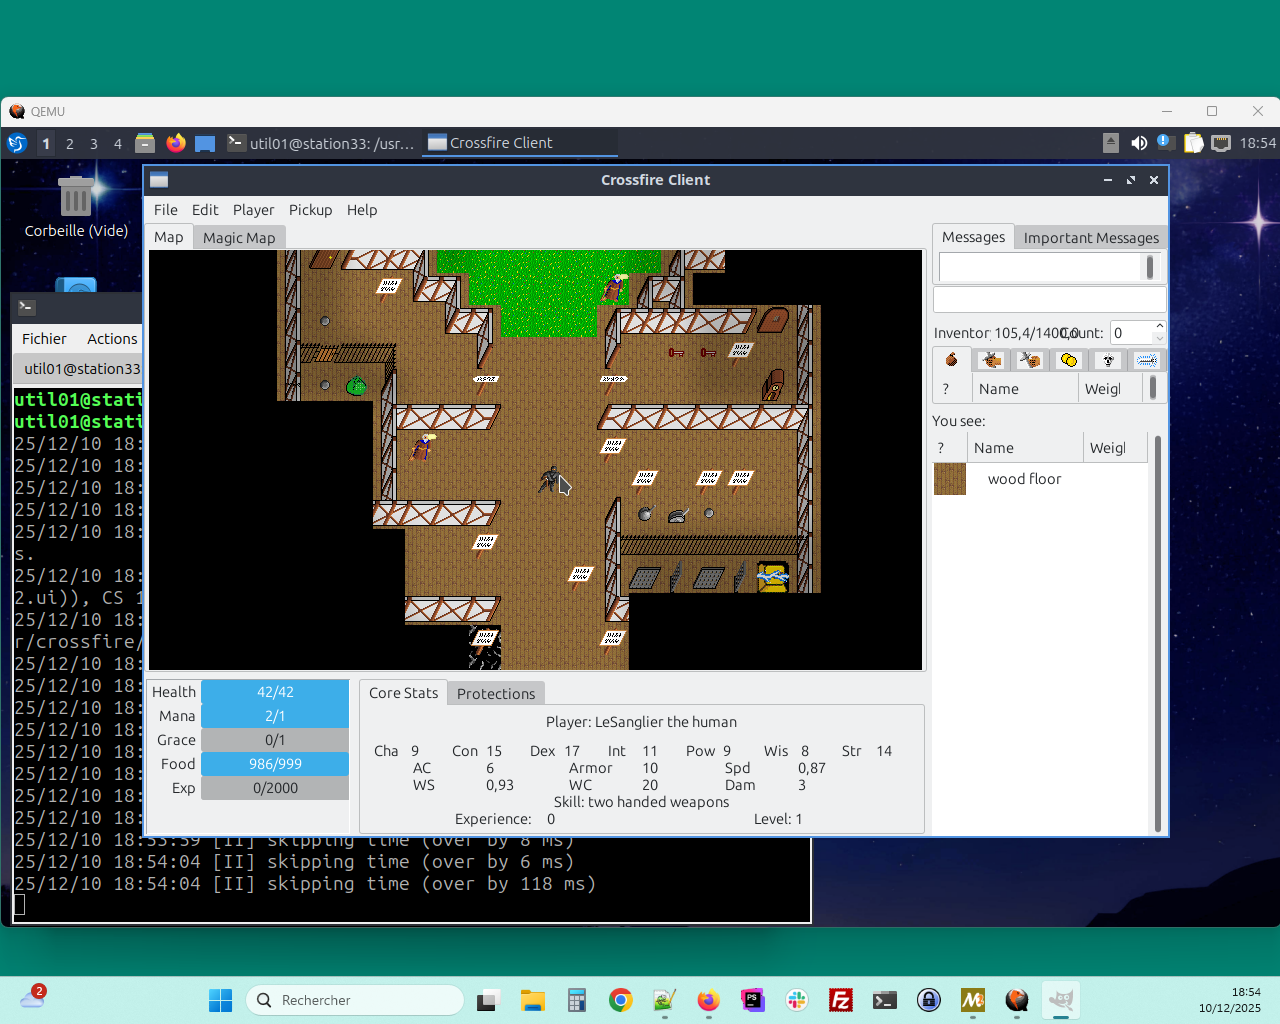Filter applied items using the hand icon tab
This screenshot has height=1024, width=1280.
[990, 359]
